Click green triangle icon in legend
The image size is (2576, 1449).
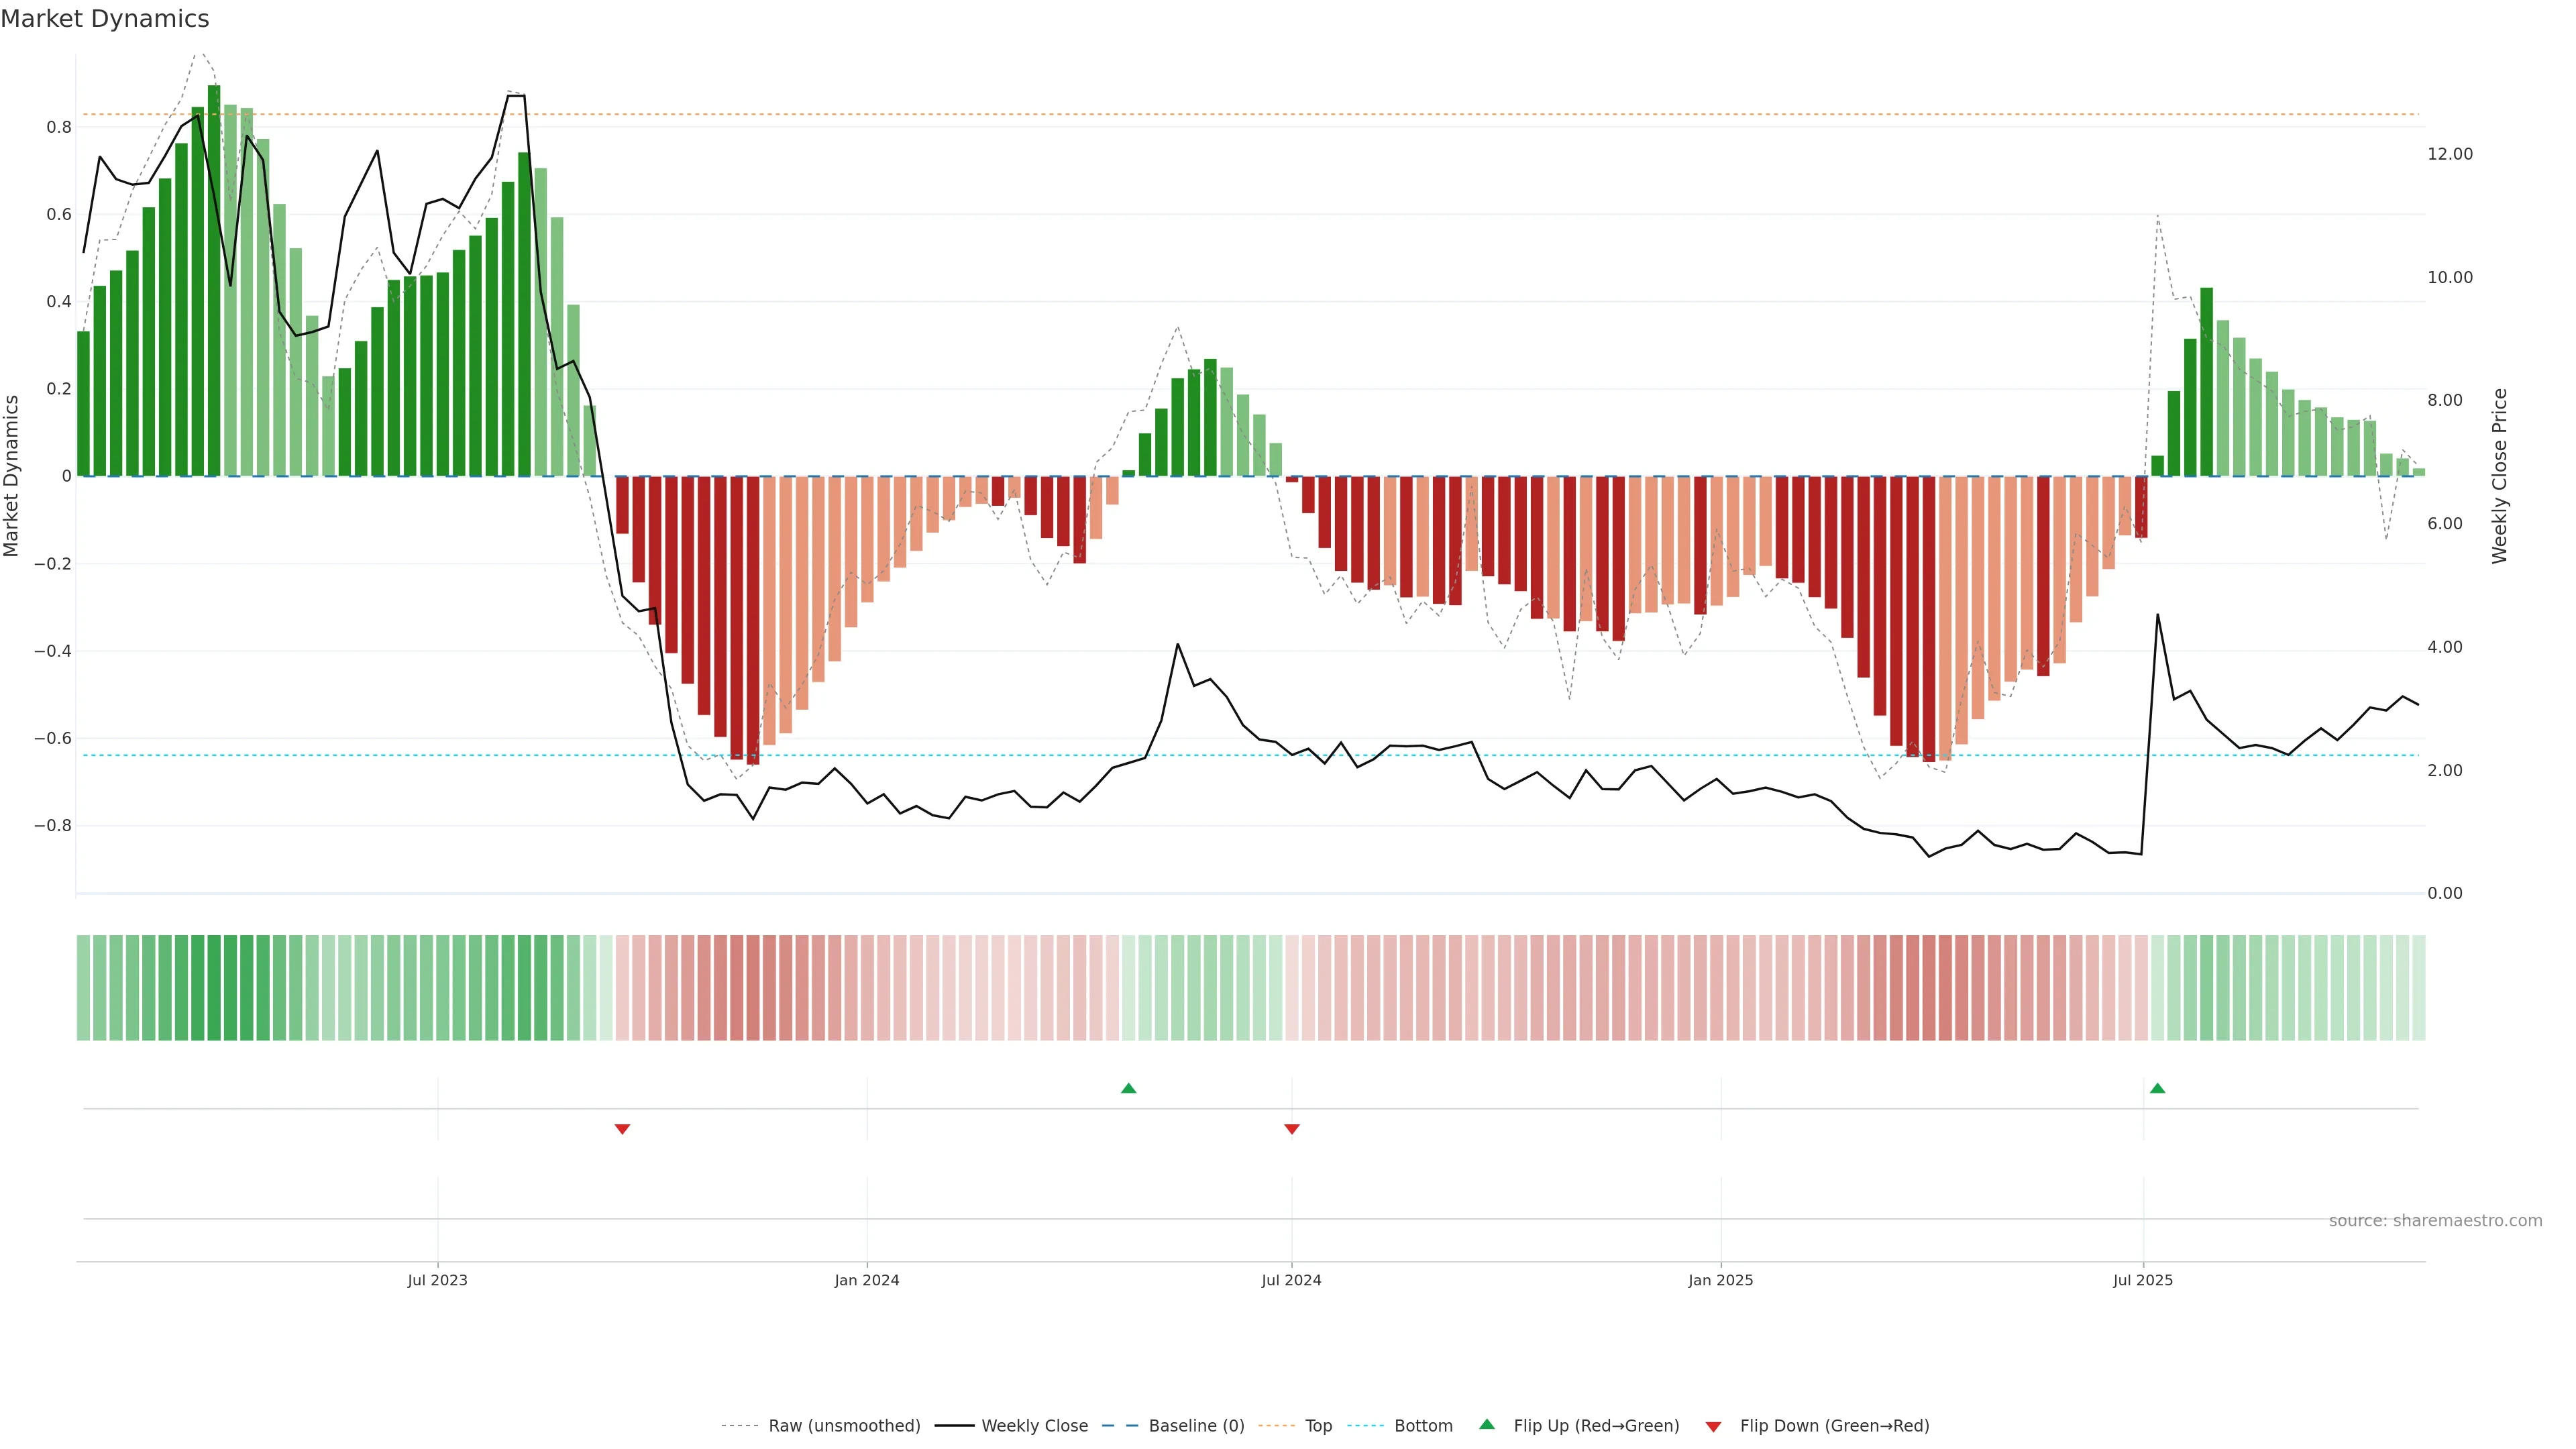(x=1487, y=1425)
